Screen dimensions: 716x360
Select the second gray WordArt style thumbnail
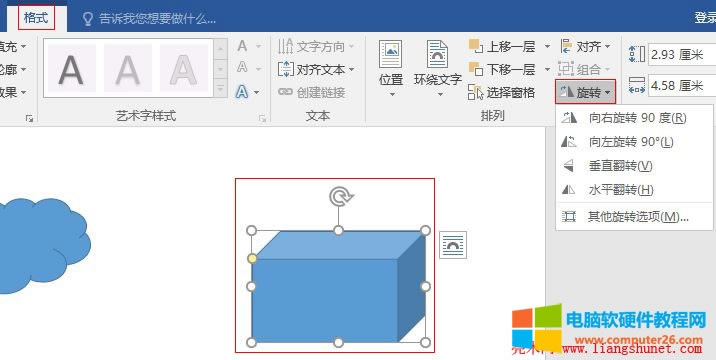pos(128,68)
